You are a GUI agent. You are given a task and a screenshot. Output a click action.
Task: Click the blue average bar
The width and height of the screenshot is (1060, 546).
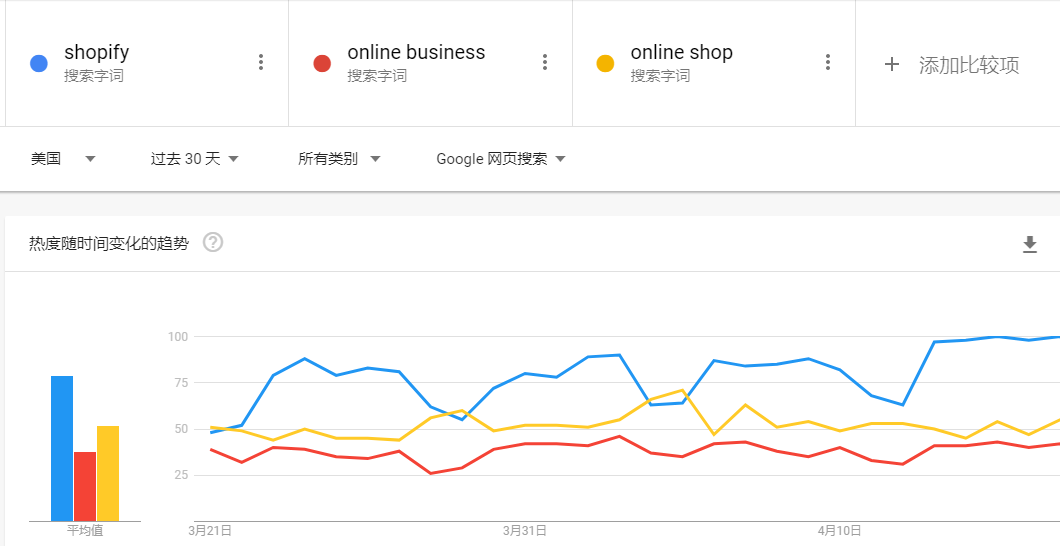[x=62, y=449]
